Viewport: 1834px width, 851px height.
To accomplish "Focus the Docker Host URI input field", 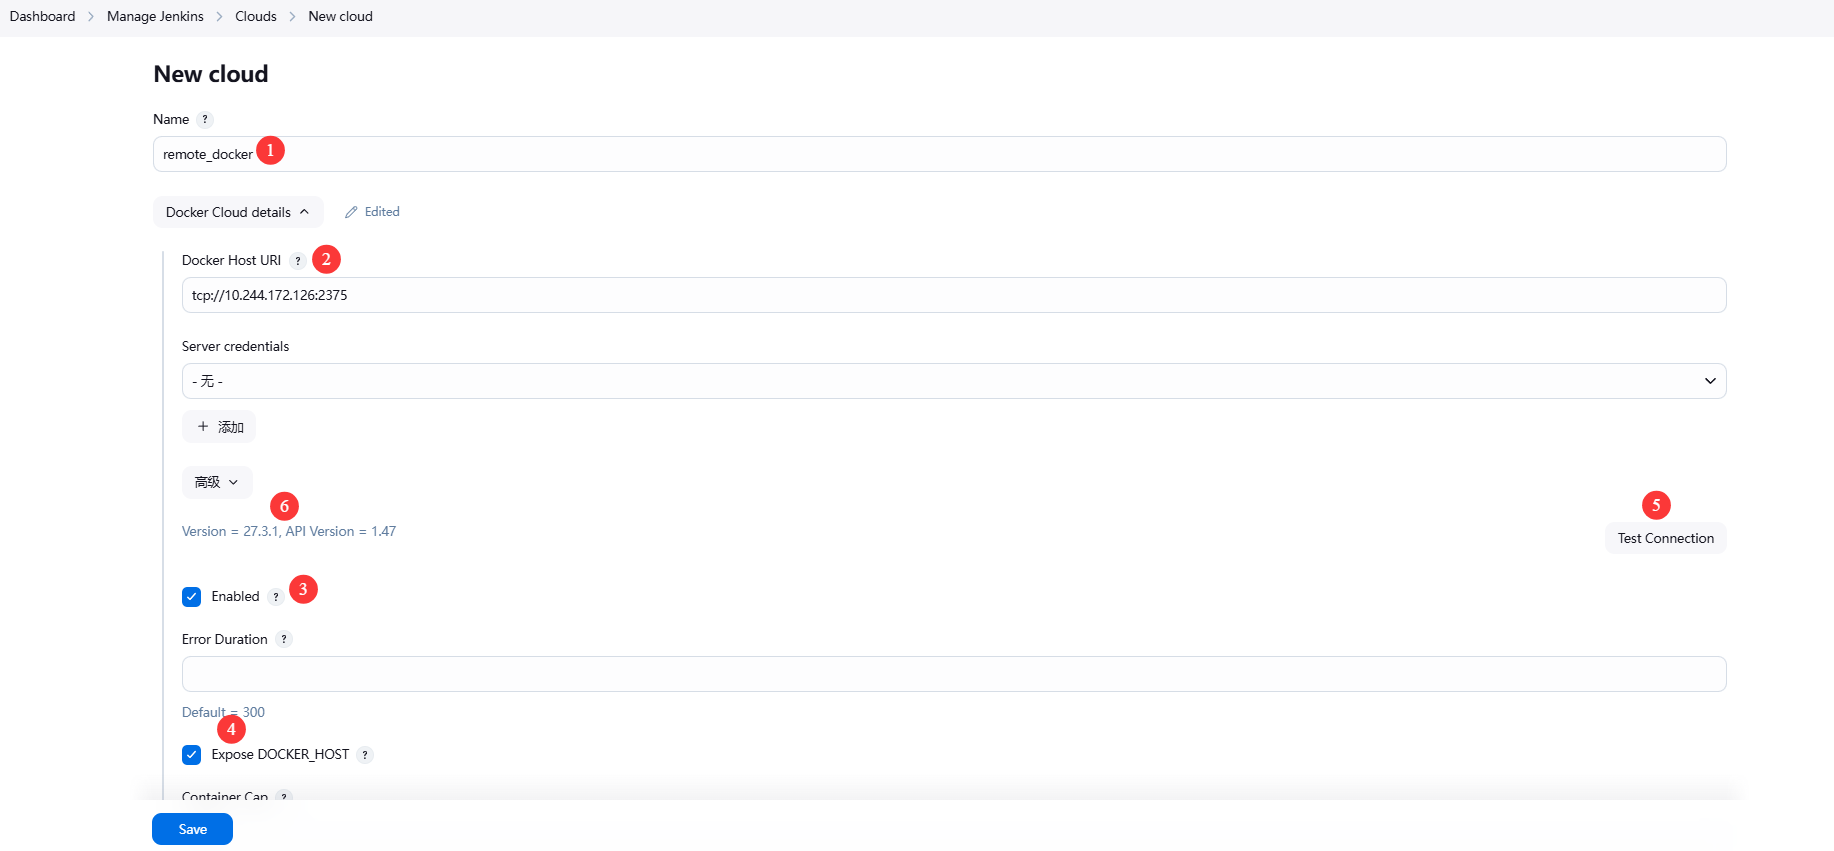I will (953, 295).
